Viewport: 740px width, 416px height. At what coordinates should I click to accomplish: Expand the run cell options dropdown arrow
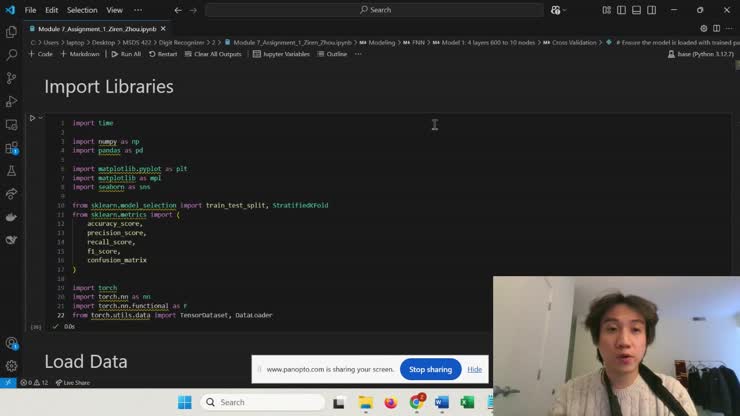pos(41,118)
